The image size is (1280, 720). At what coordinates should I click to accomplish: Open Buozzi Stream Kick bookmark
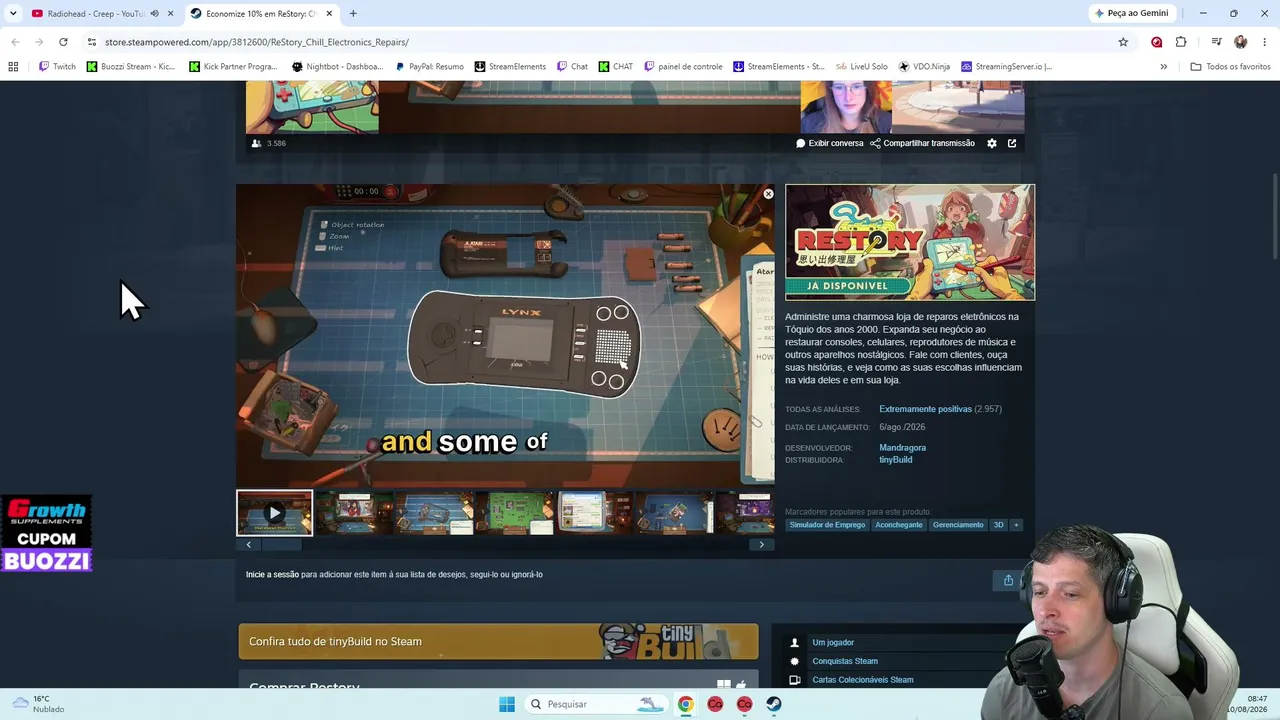point(131,67)
